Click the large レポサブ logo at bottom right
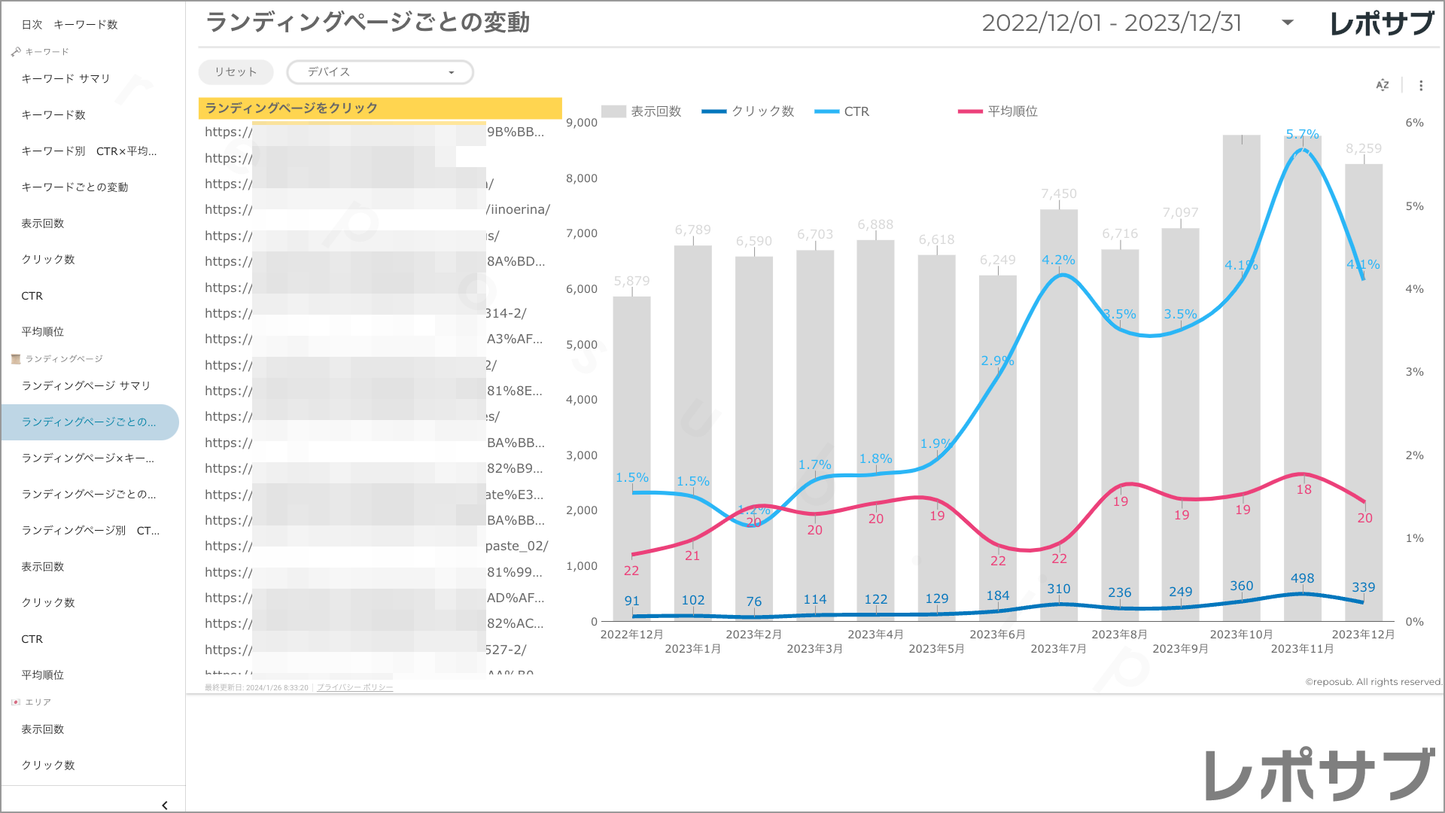1445x813 pixels. tap(1319, 773)
